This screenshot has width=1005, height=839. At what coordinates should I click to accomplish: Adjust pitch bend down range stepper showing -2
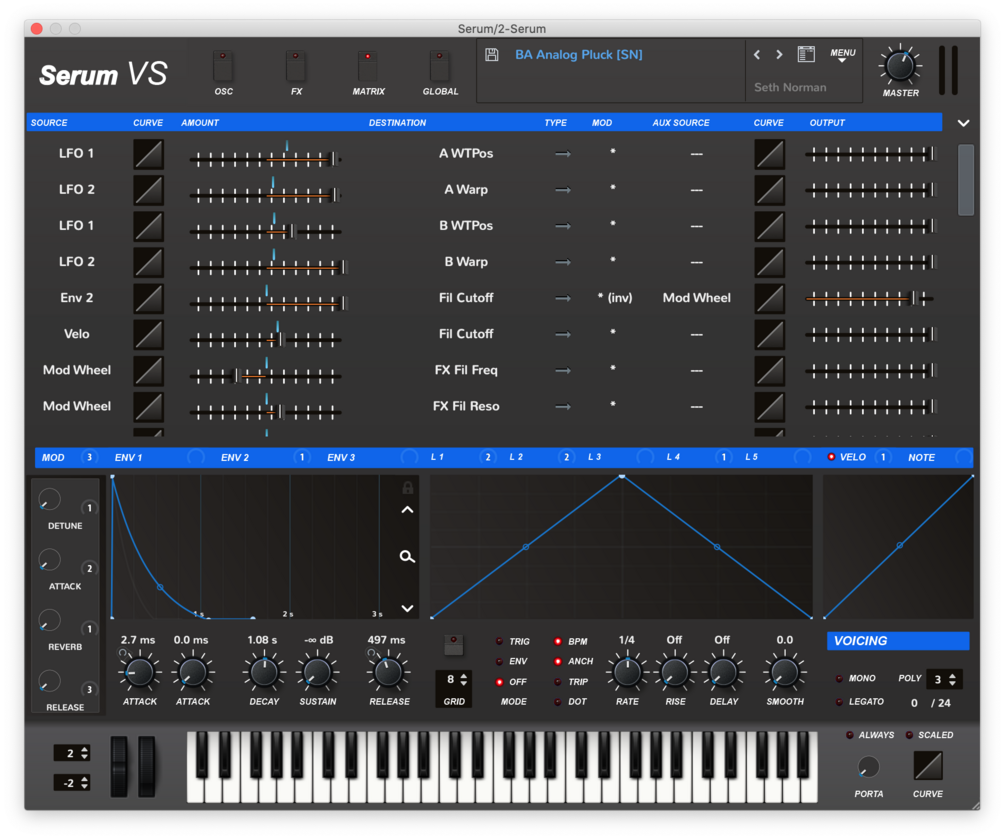click(x=84, y=783)
